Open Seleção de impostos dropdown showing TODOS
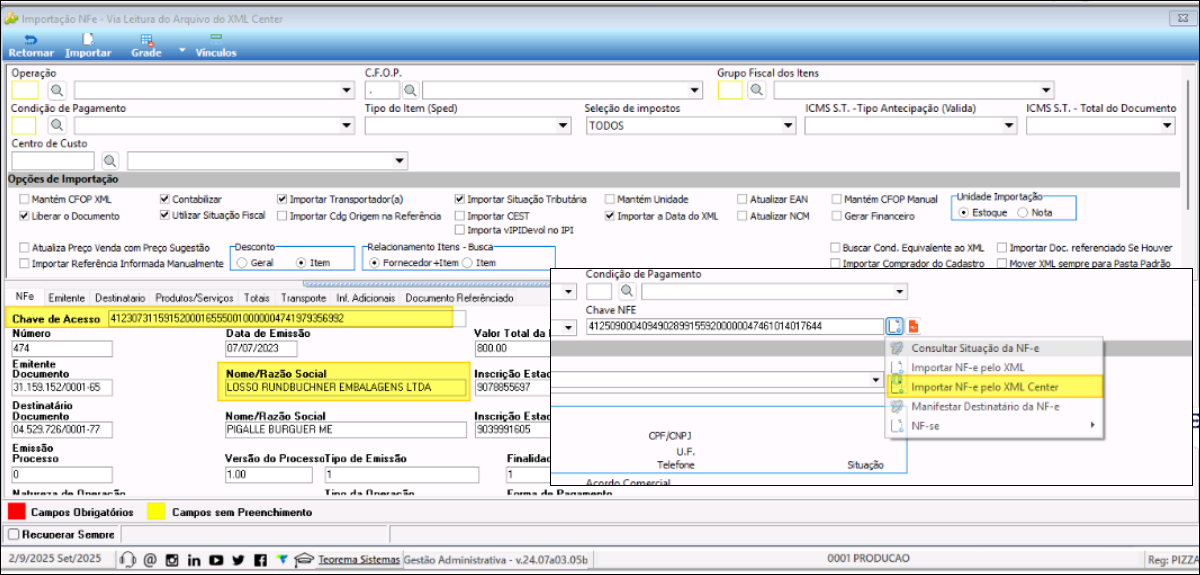1200x575 pixels. [x=787, y=126]
